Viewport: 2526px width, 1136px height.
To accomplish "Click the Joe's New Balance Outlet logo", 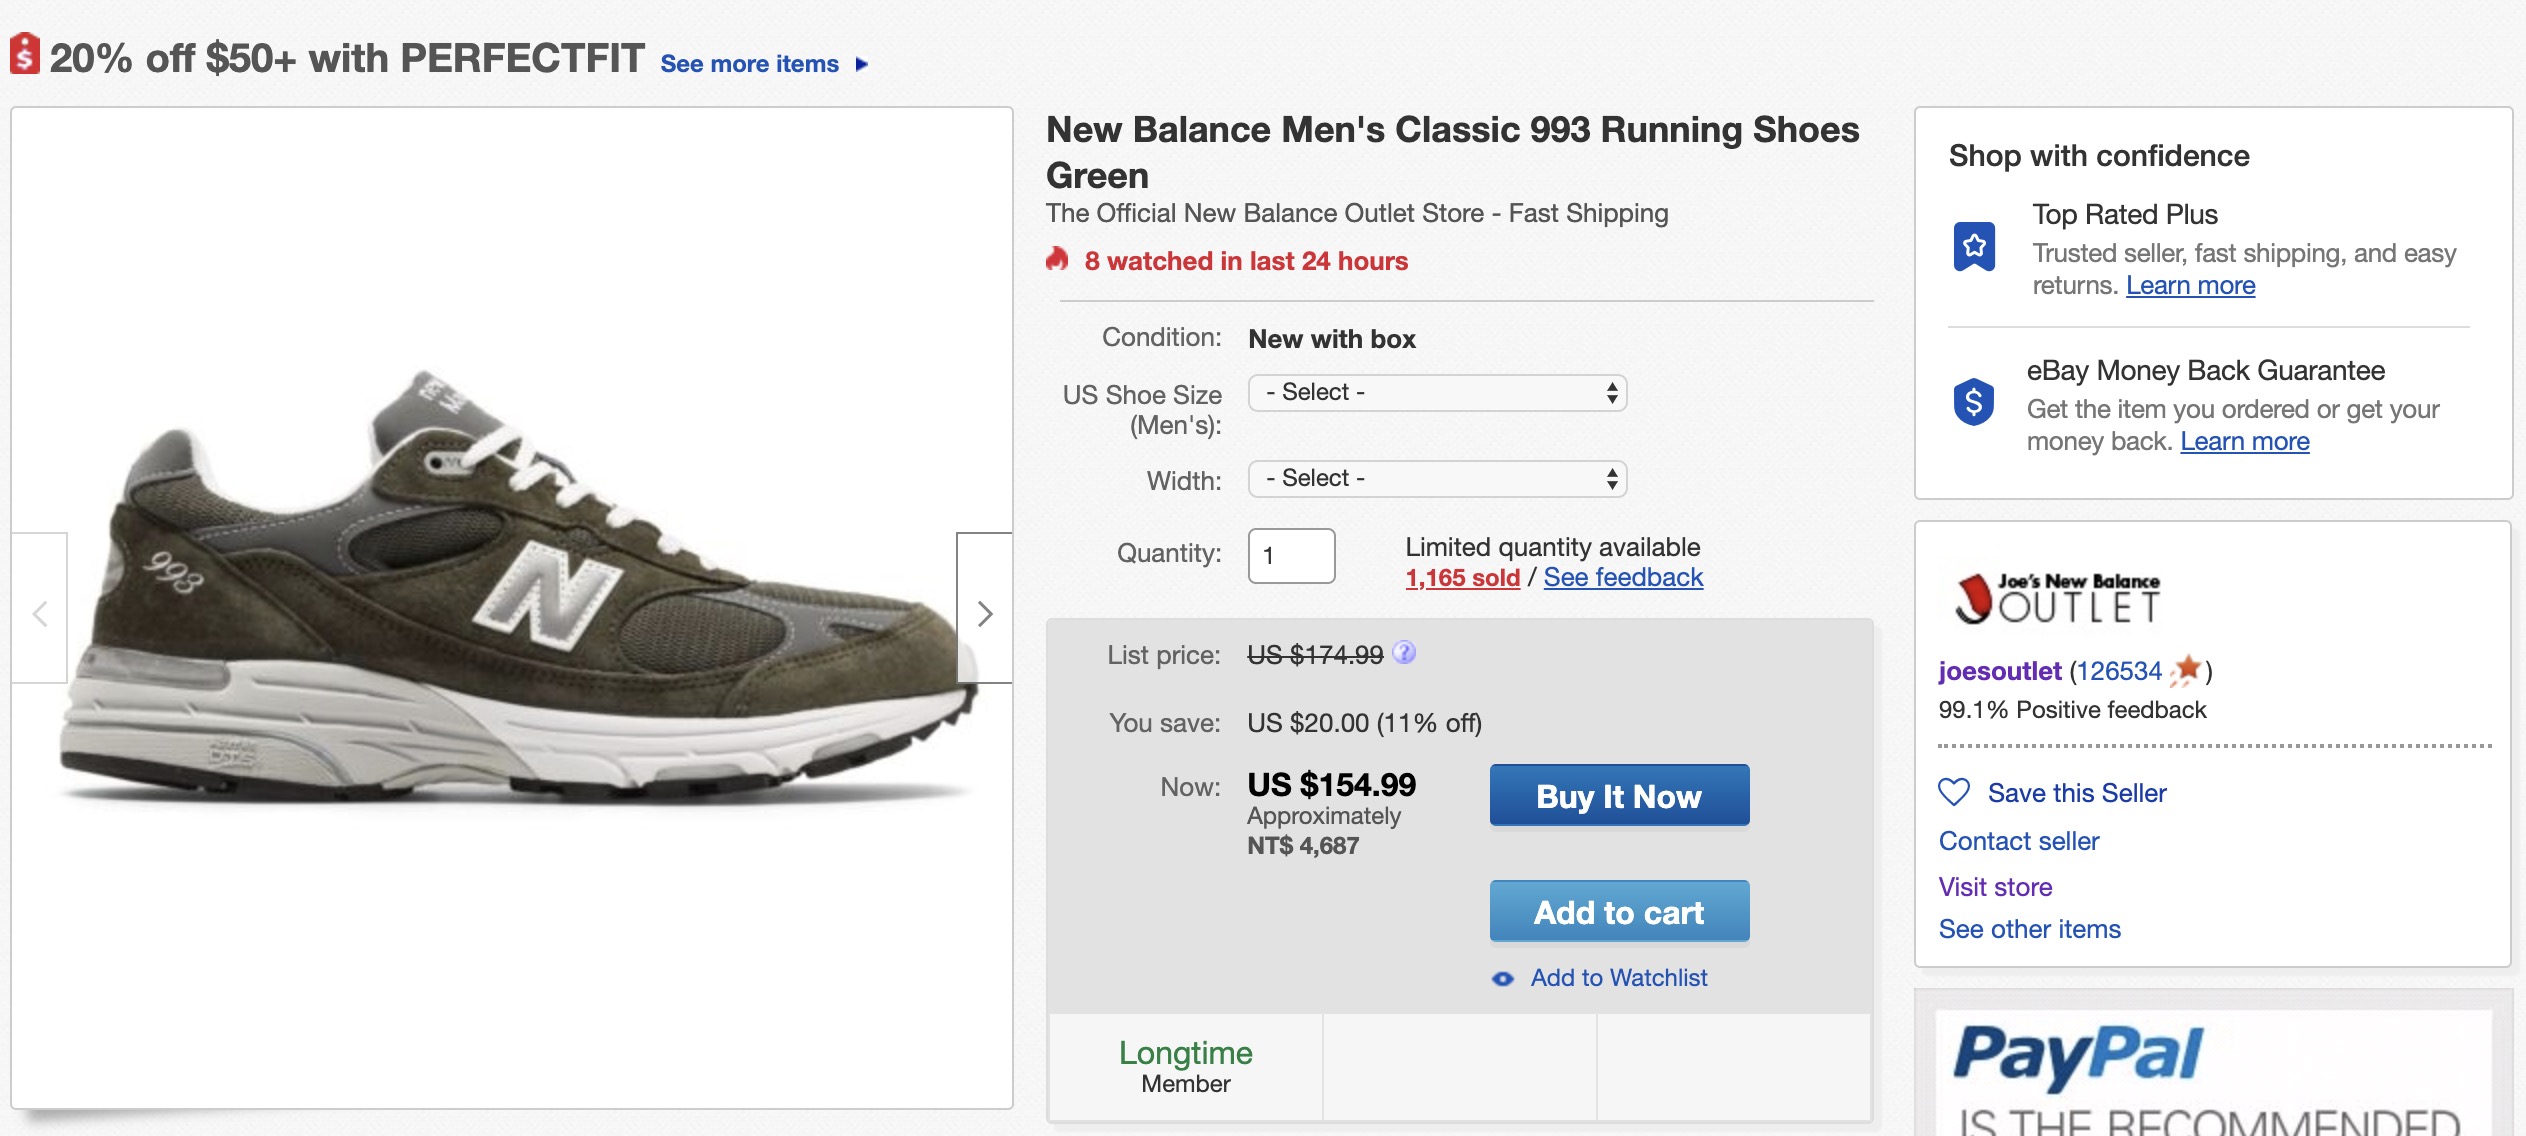I will 2057,599.
